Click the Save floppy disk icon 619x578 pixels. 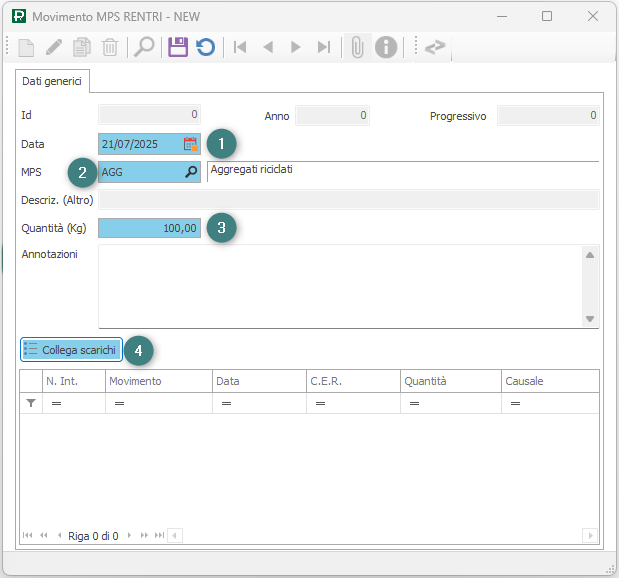(178, 47)
